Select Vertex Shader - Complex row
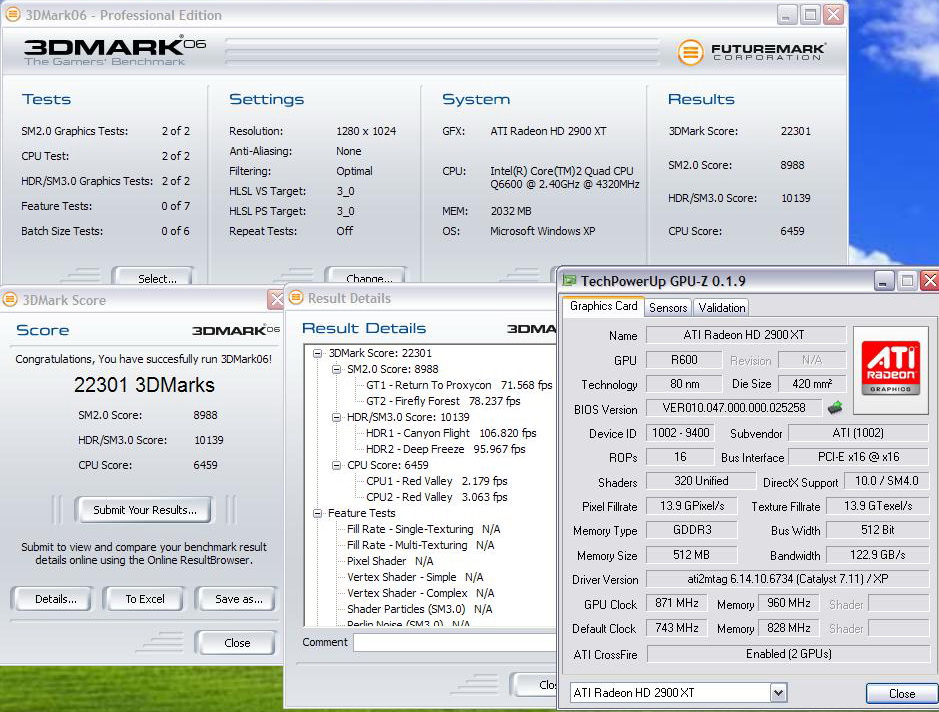The height and width of the screenshot is (712, 939). [x=420, y=593]
